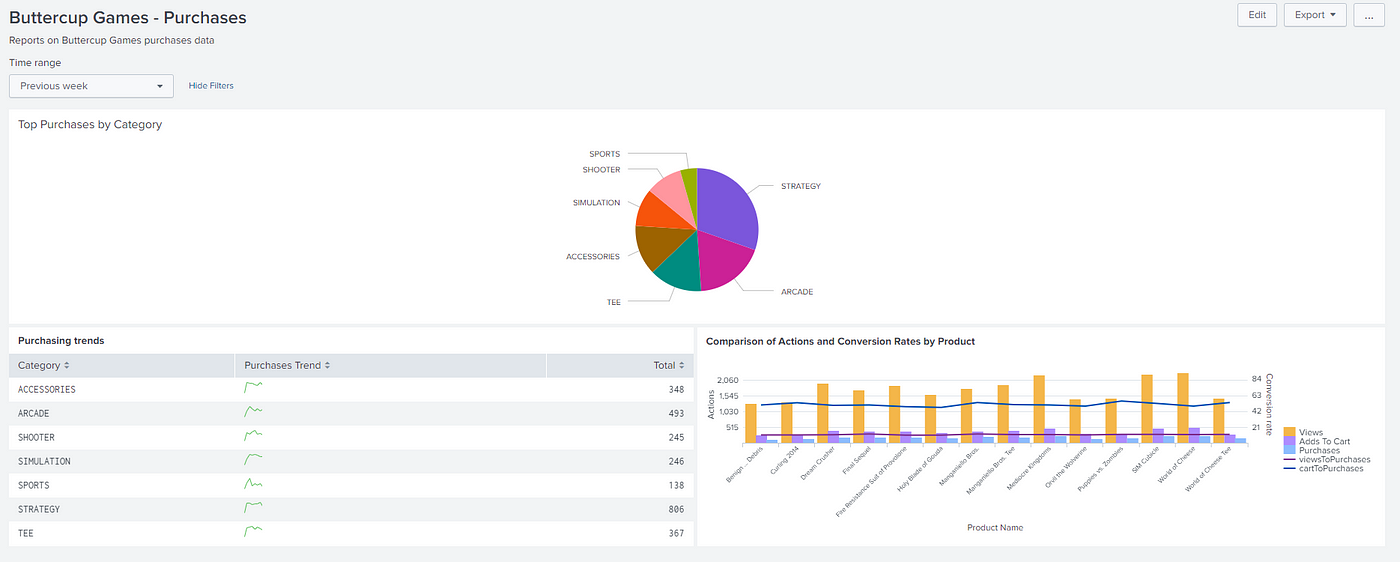1400x562 pixels.
Task: Click the viewsToPurchases line legend marker
Action: 1290,460
